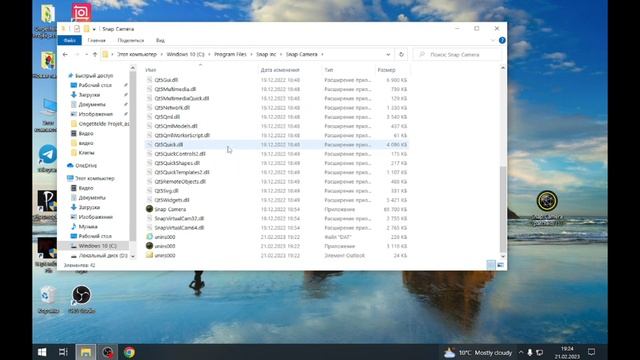Screen dimensions: 640x360
Task: Click the file list vertical scrollbar
Action: [x=502, y=210]
